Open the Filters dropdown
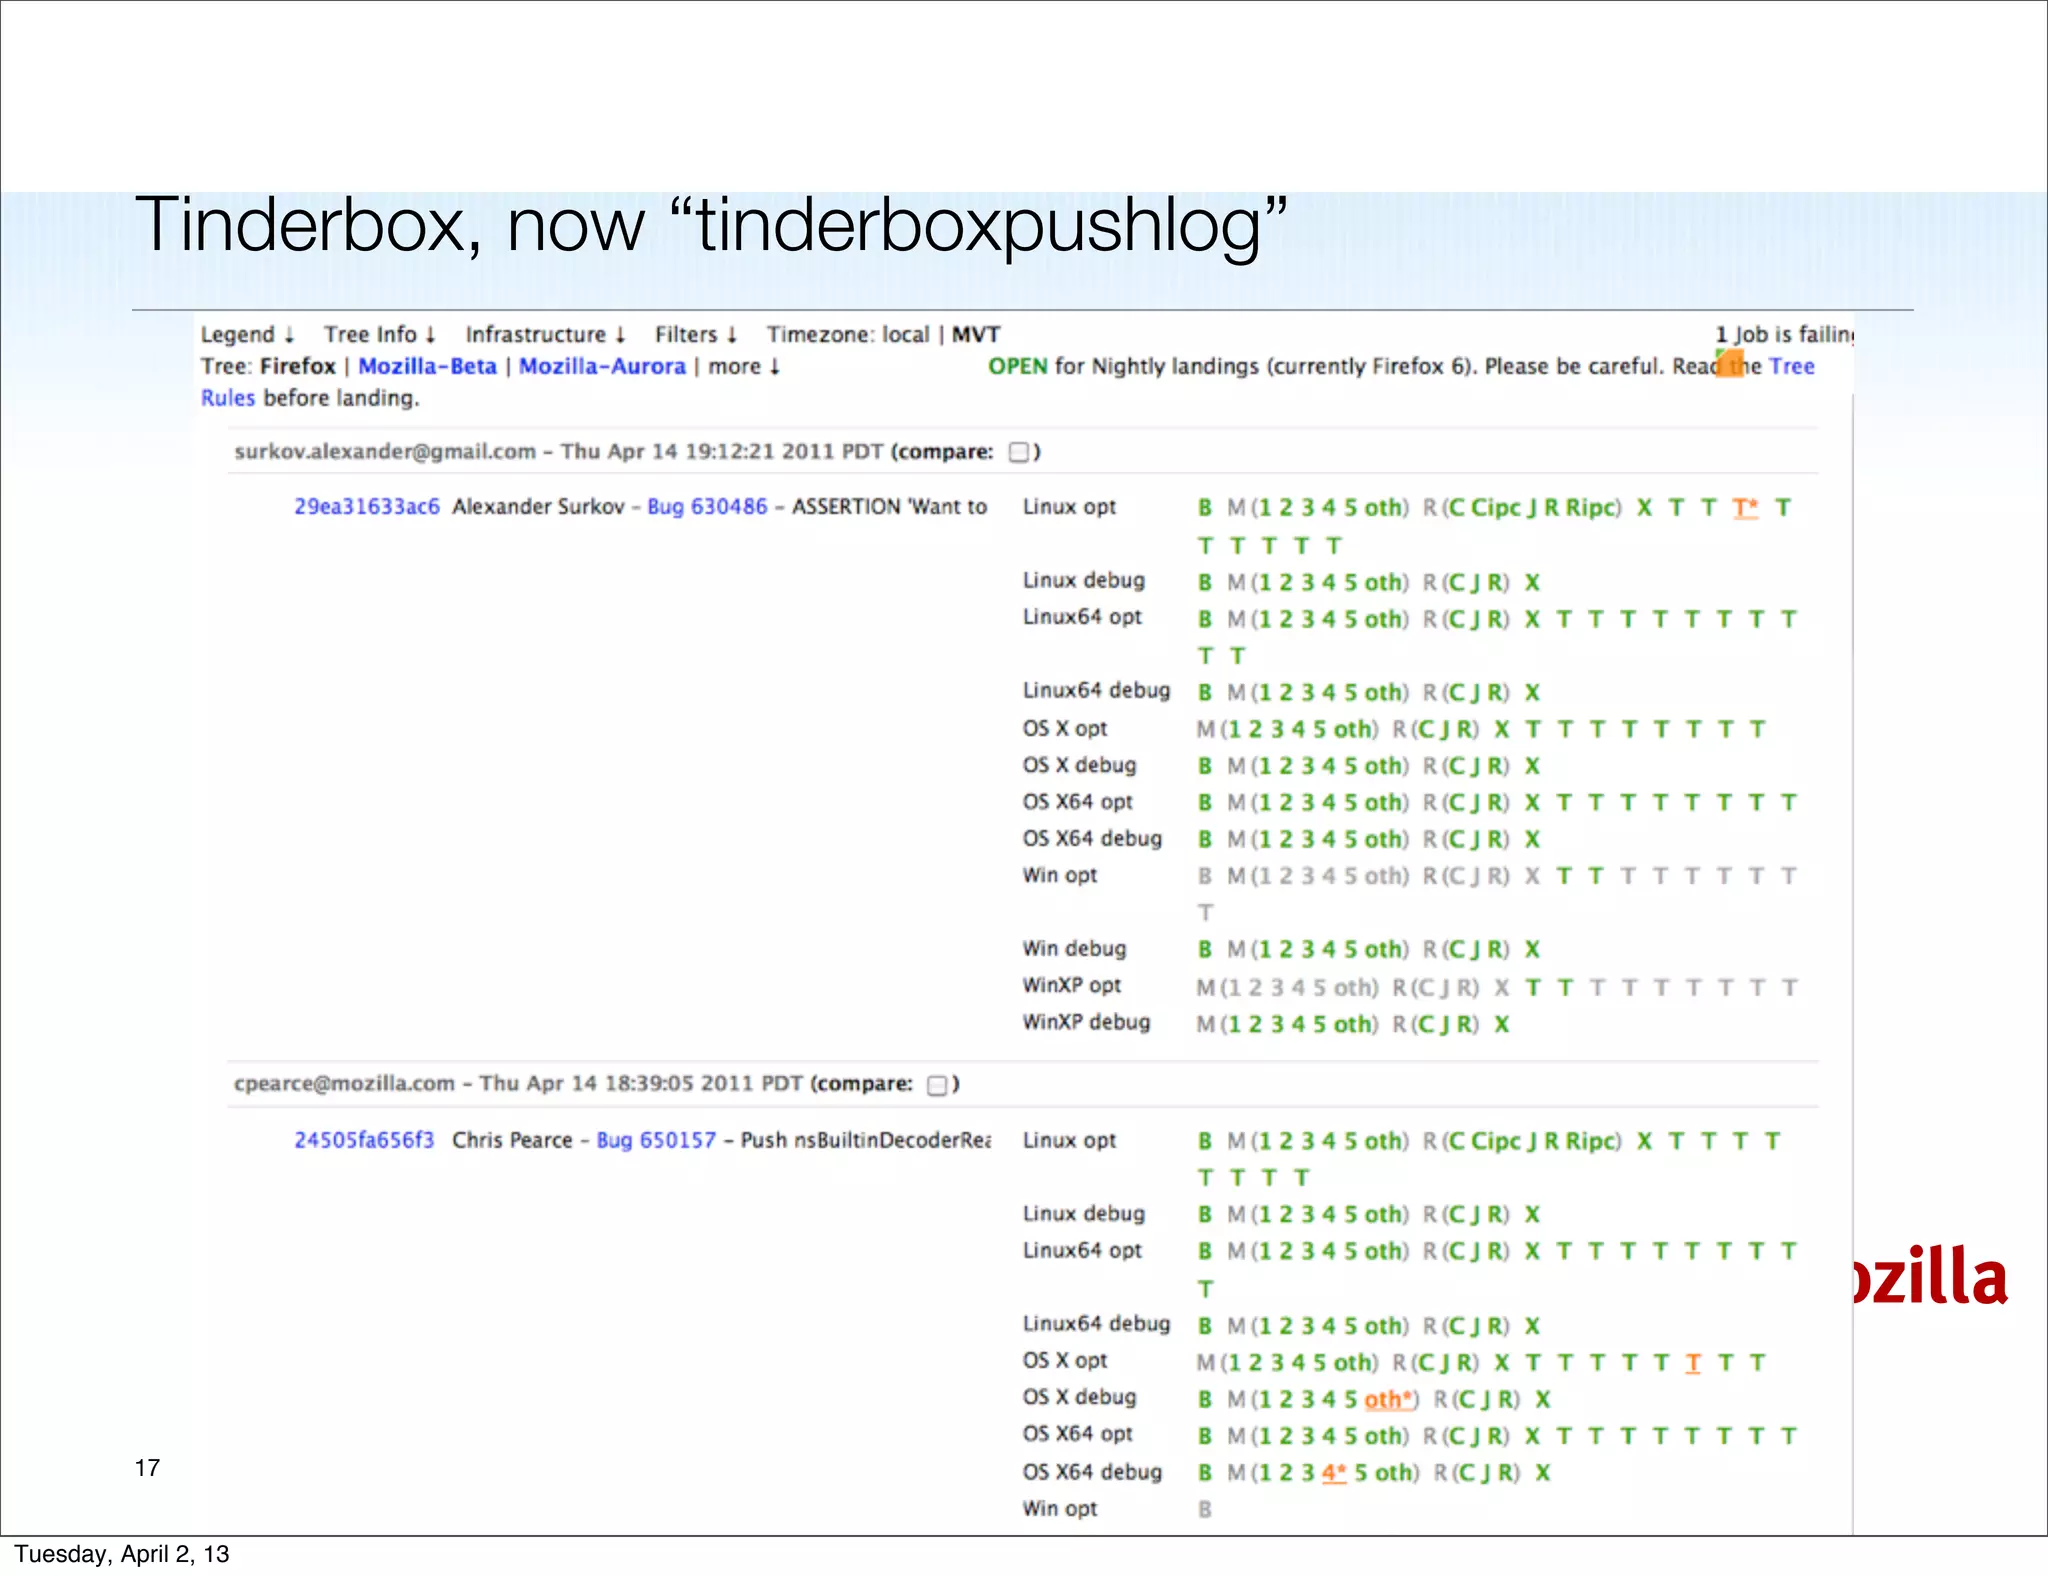Viewport: 2048px width, 1576px height. point(696,334)
